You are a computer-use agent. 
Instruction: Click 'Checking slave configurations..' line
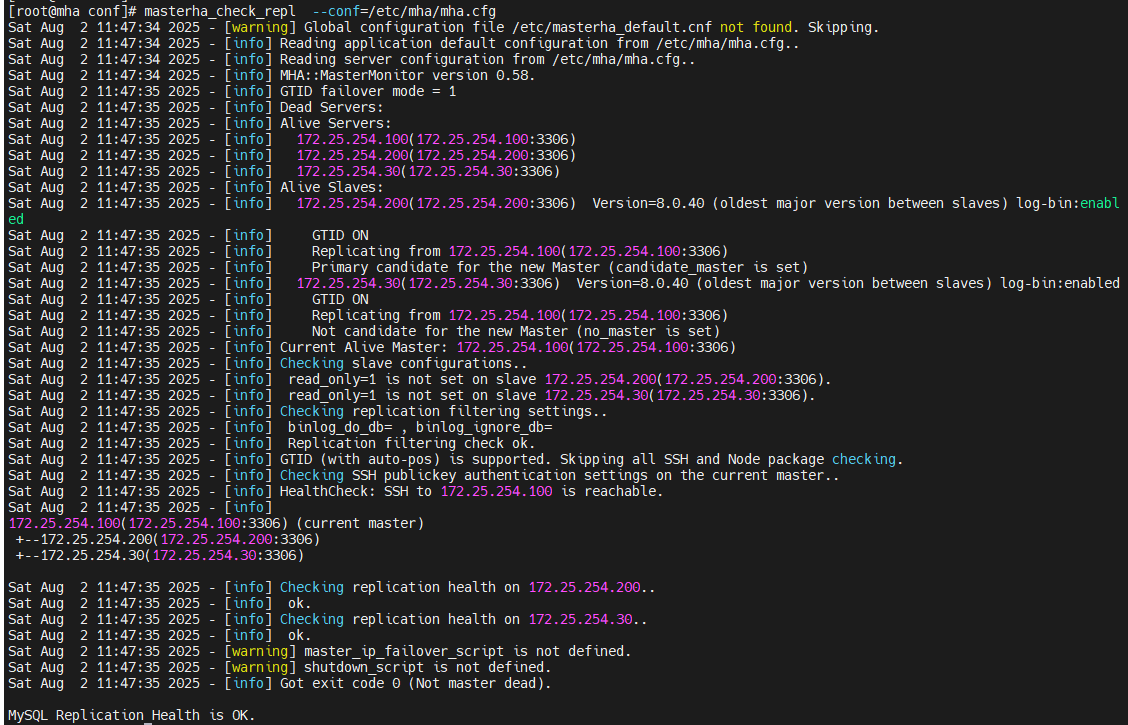pos(404,363)
